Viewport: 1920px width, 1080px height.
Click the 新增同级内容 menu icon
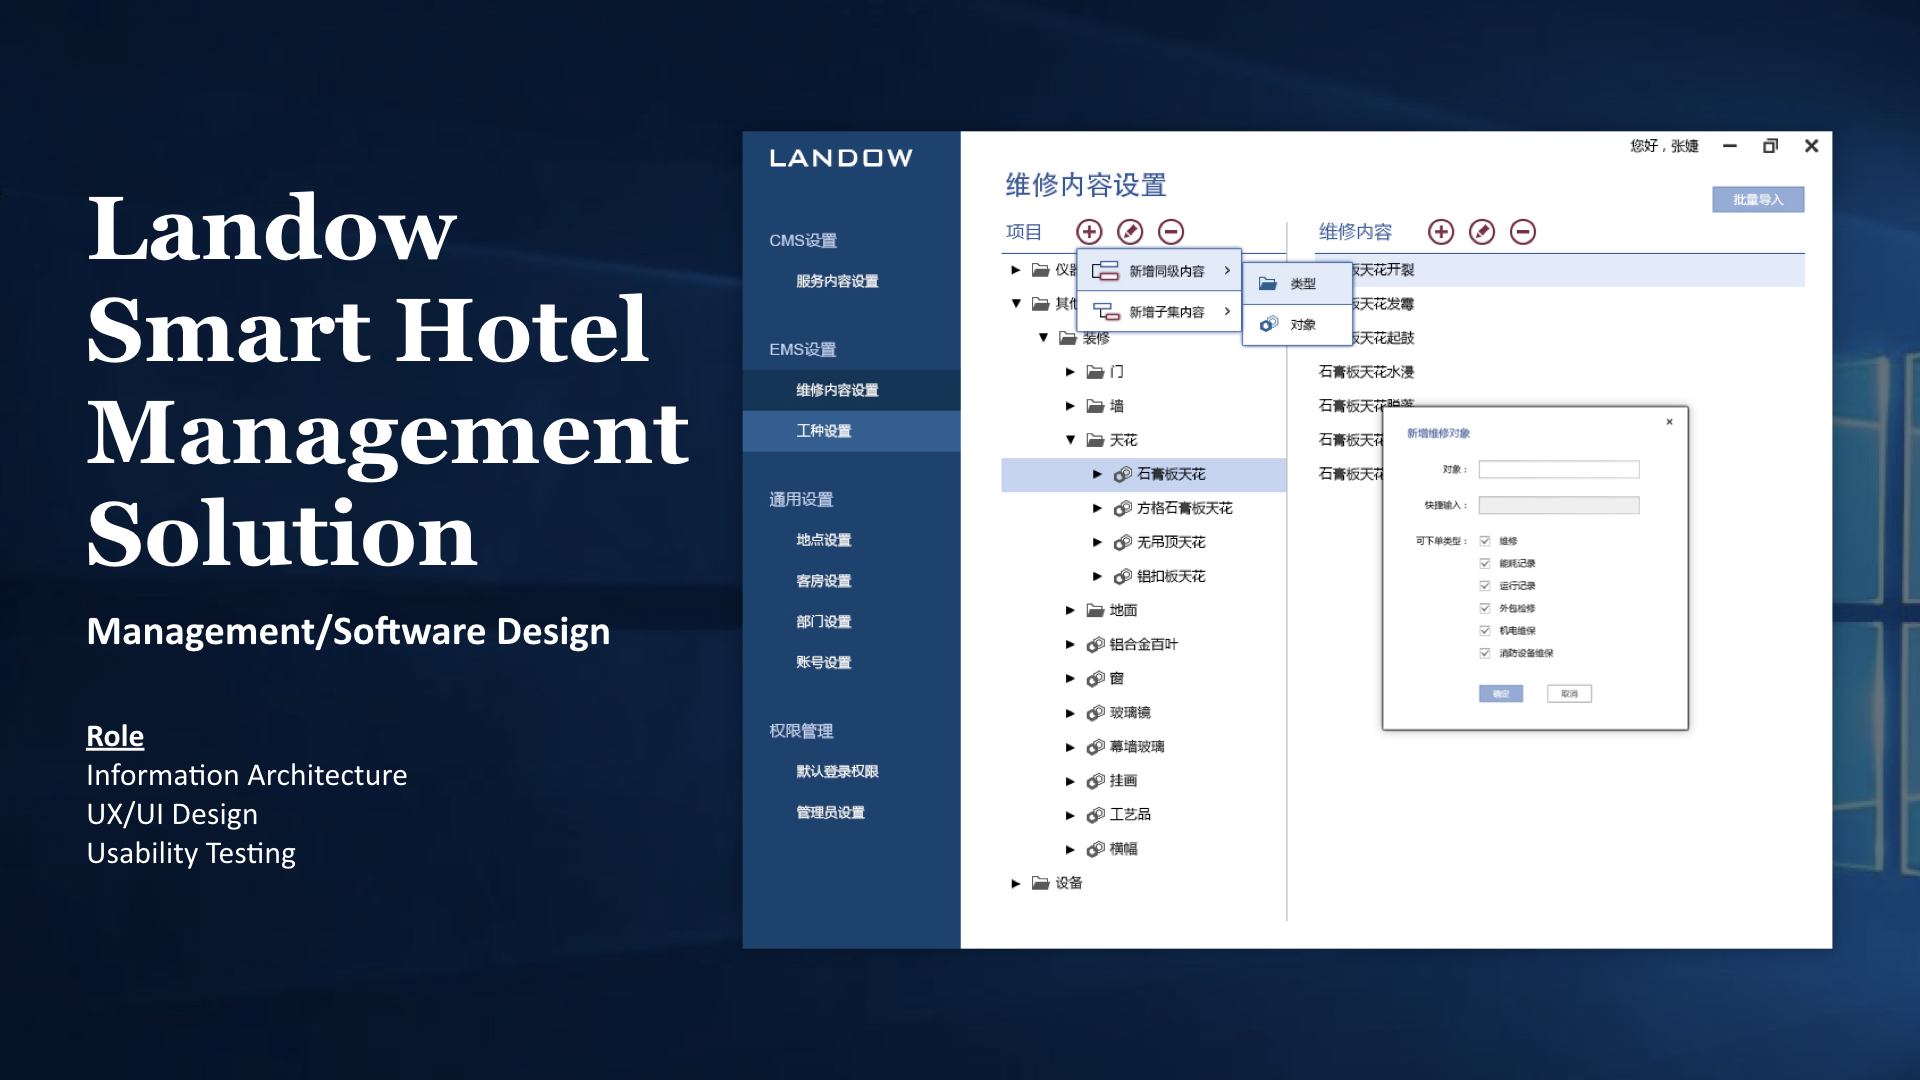point(1105,271)
